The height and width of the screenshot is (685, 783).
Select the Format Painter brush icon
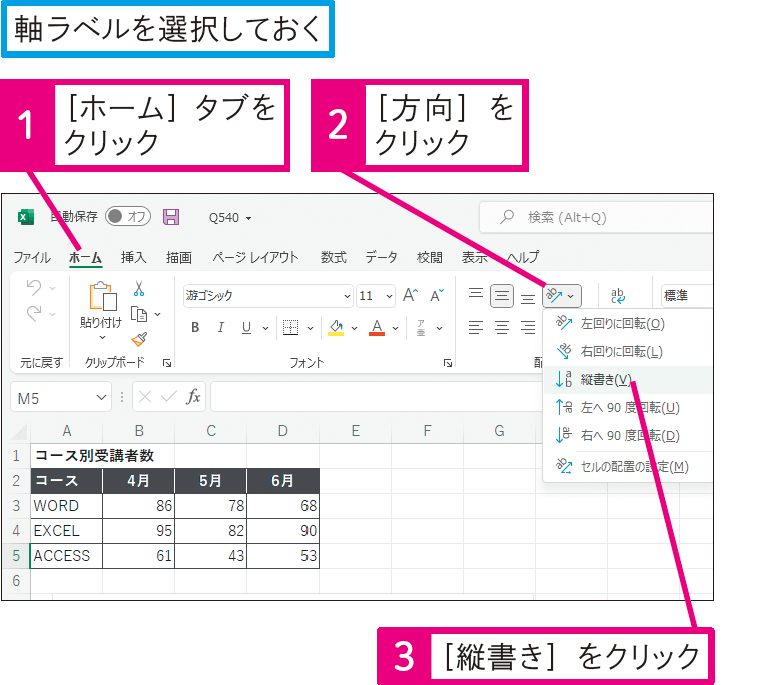pyautogui.click(x=139, y=338)
